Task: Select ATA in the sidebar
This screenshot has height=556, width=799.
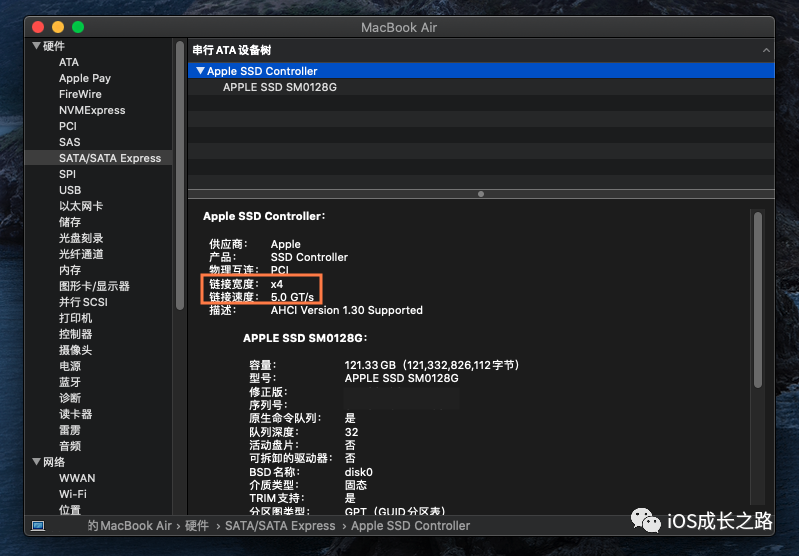Action: [x=69, y=62]
